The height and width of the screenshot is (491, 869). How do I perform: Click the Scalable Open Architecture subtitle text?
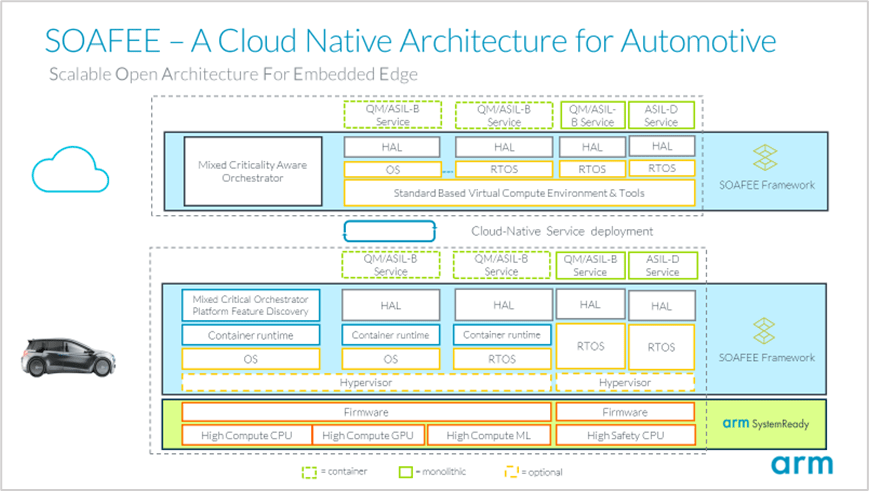pos(233,75)
